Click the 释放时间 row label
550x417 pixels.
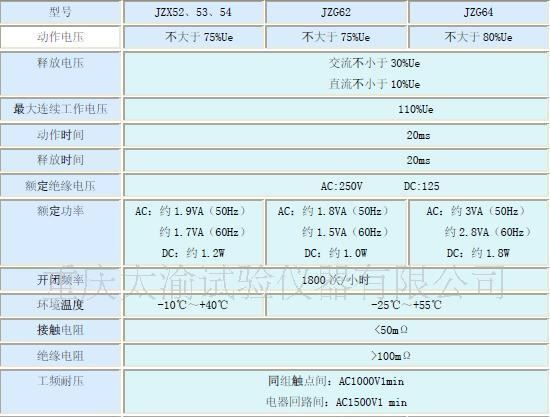pyautogui.click(x=60, y=160)
